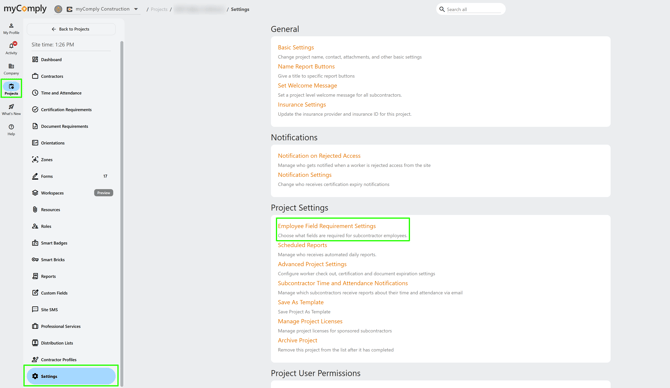The image size is (670, 388).
Task: Click Save As Template link
Action: click(x=300, y=302)
